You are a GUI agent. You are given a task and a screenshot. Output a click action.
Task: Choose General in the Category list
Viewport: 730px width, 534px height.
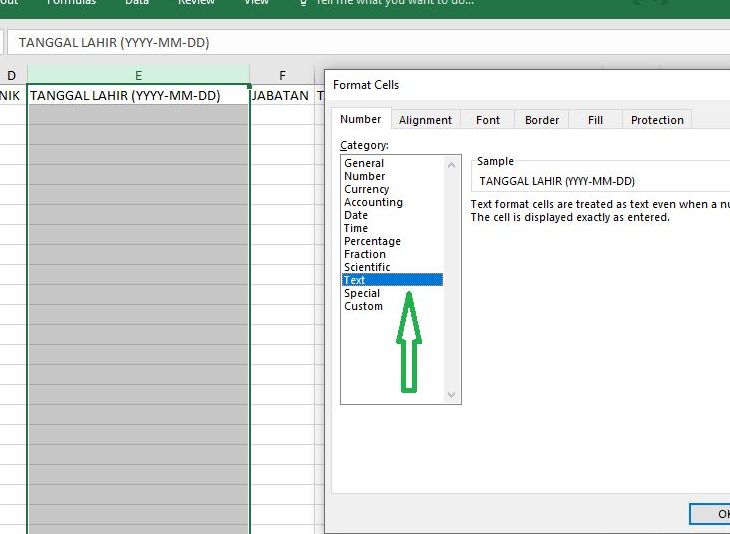[364, 163]
